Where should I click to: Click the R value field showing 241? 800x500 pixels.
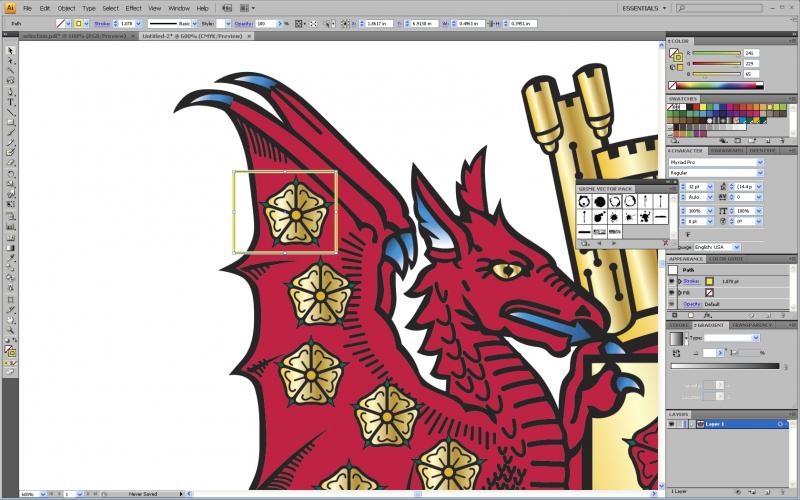(752, 53)
